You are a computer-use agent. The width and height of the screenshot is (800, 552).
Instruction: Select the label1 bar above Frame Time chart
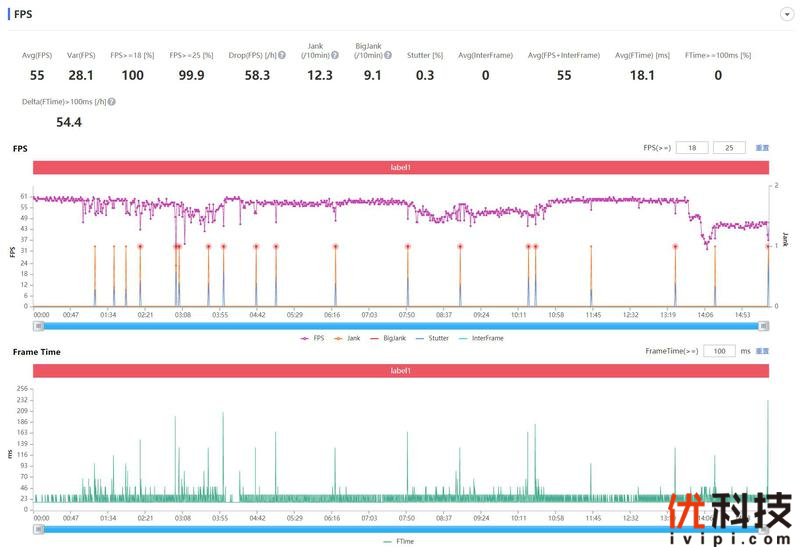click(400, 371)
